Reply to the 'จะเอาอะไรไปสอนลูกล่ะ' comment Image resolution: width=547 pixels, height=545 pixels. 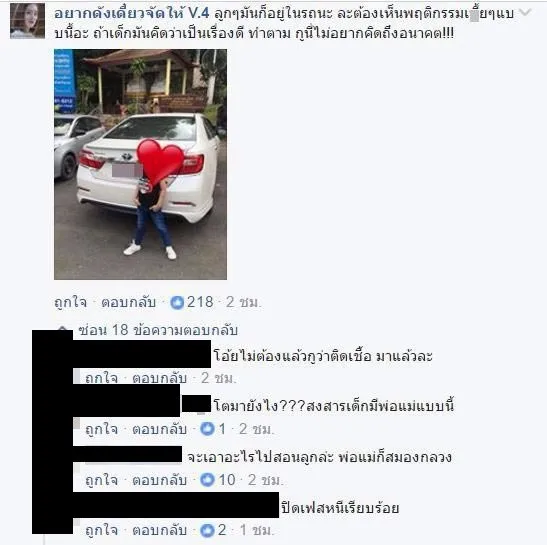(159, 480)
